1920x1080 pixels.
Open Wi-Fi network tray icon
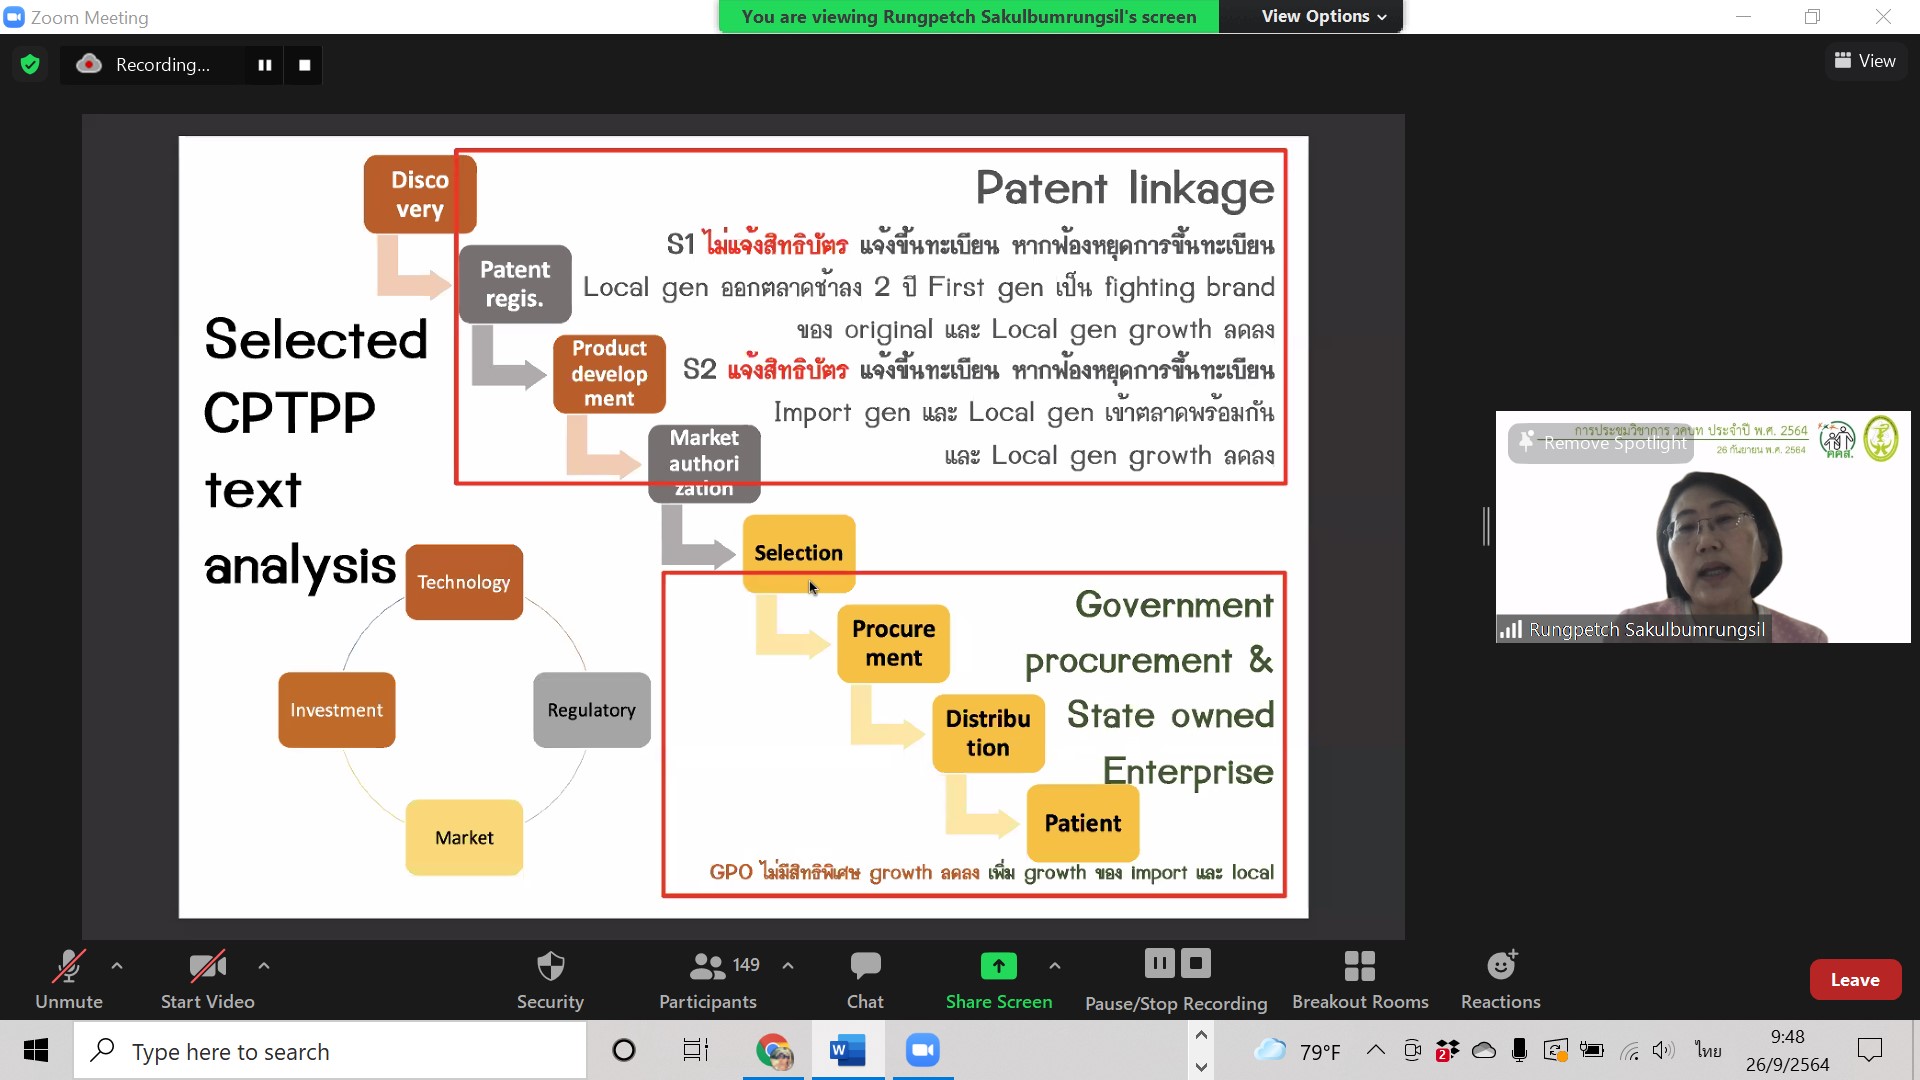tap(1630, 1050)
